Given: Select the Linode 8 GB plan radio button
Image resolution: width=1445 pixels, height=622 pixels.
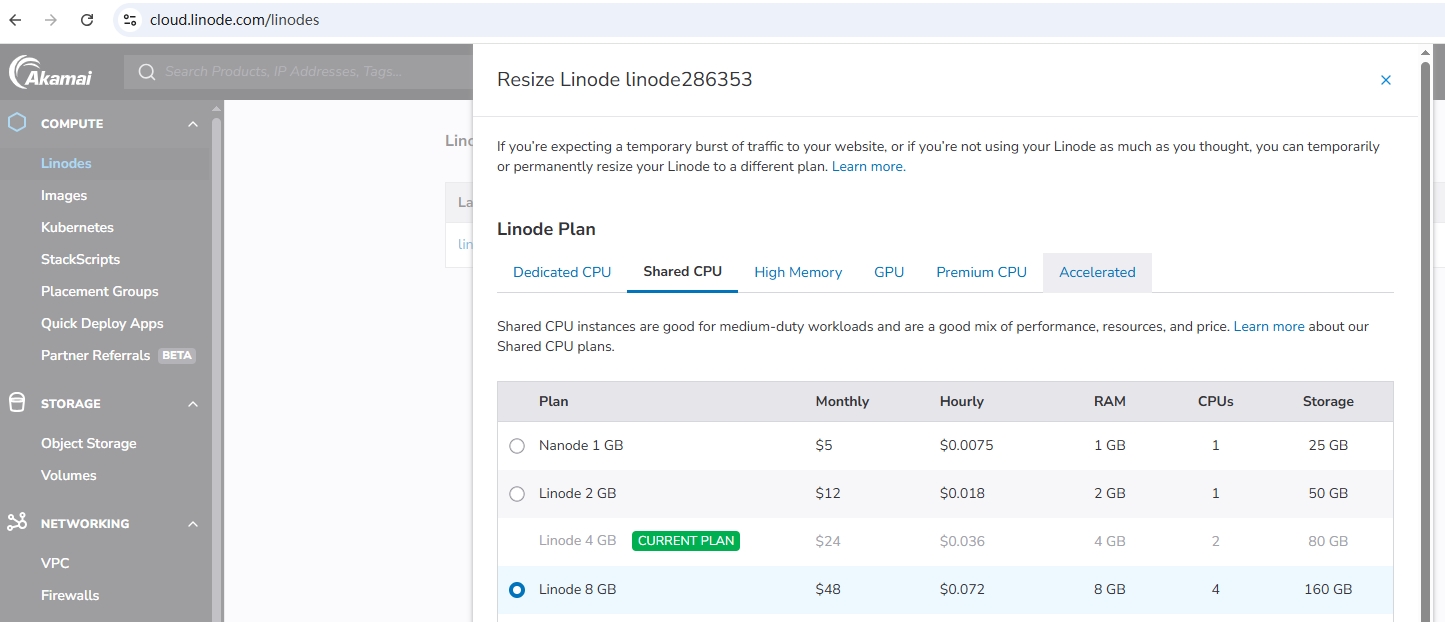Looking at the screenshot, I should pos(517,590).
